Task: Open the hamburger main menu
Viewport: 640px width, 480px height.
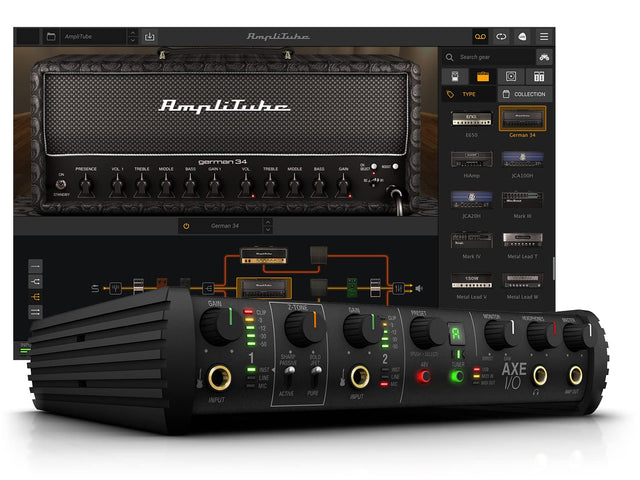Action: click(544, 37)
